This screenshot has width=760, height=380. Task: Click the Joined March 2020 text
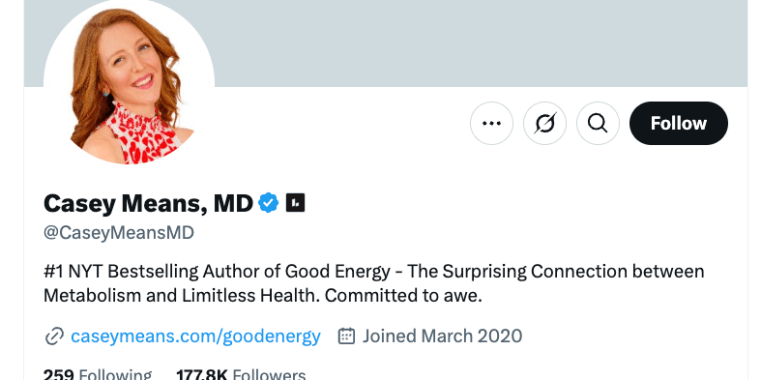click(x=442, y=336)
